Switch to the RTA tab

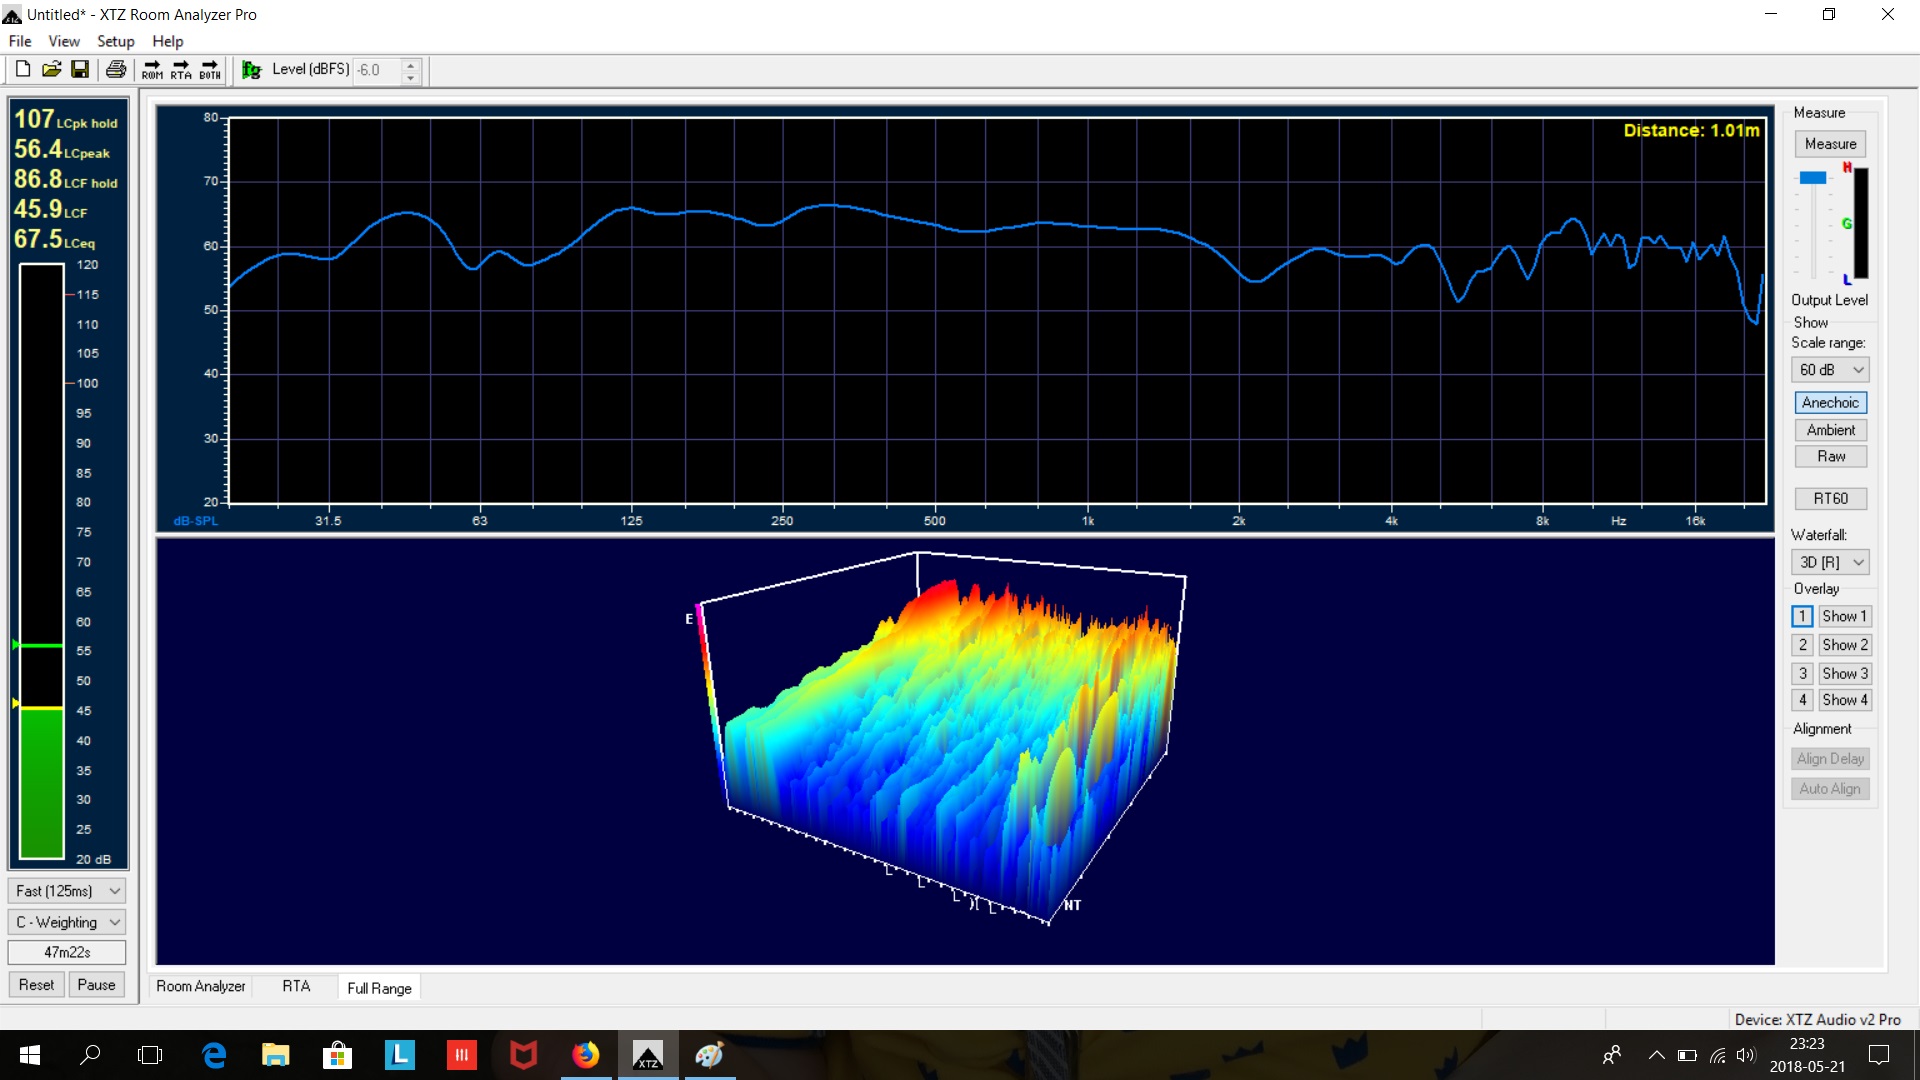pyautogui.click(x=296, y=986)
